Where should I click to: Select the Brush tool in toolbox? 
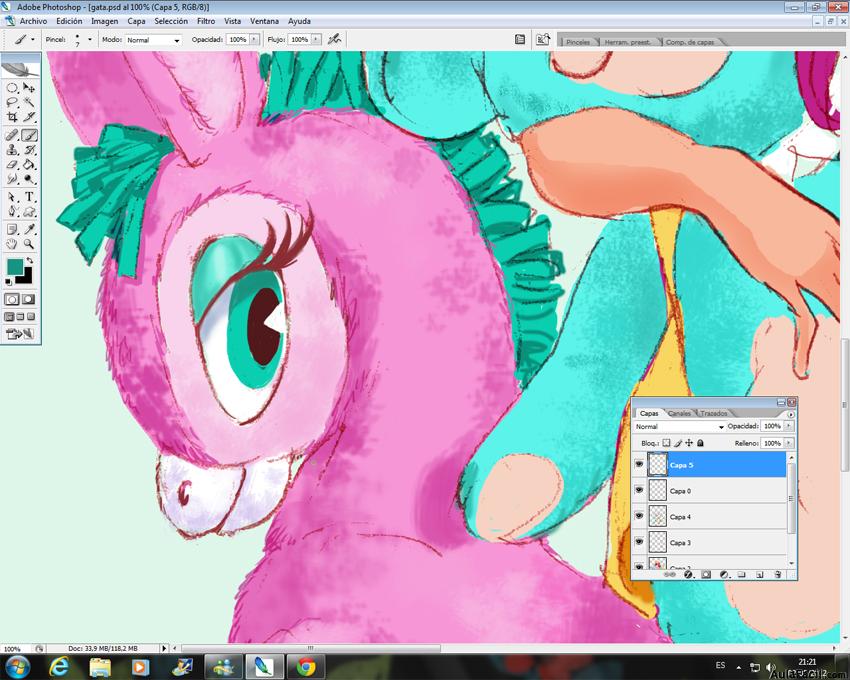point(29,135)
